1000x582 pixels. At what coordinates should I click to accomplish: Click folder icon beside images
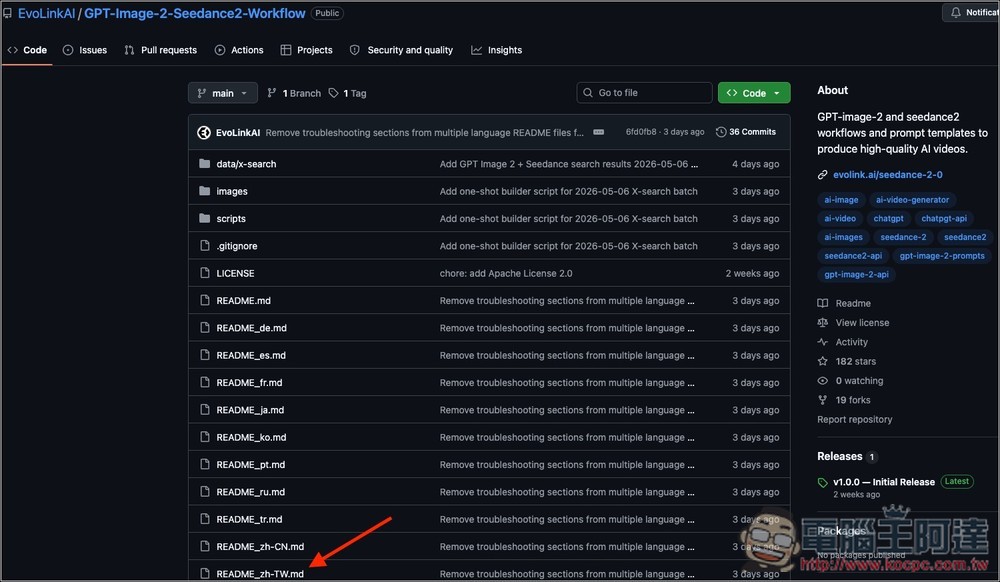(205, 191)
